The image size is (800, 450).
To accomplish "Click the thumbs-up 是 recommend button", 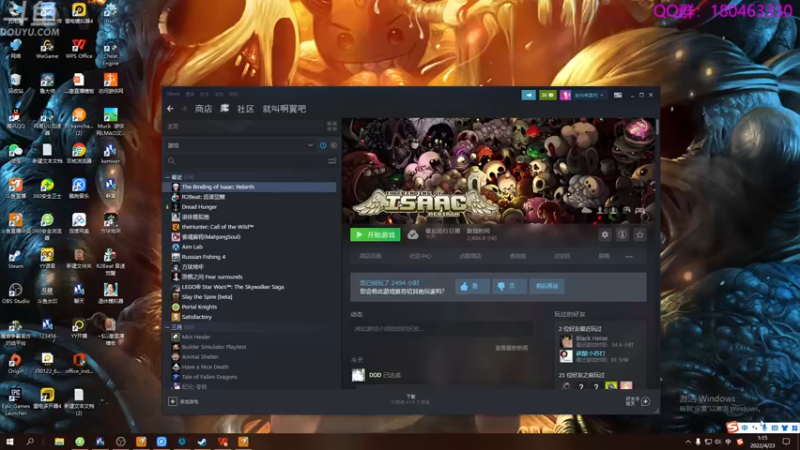I will tap(472, 286).
